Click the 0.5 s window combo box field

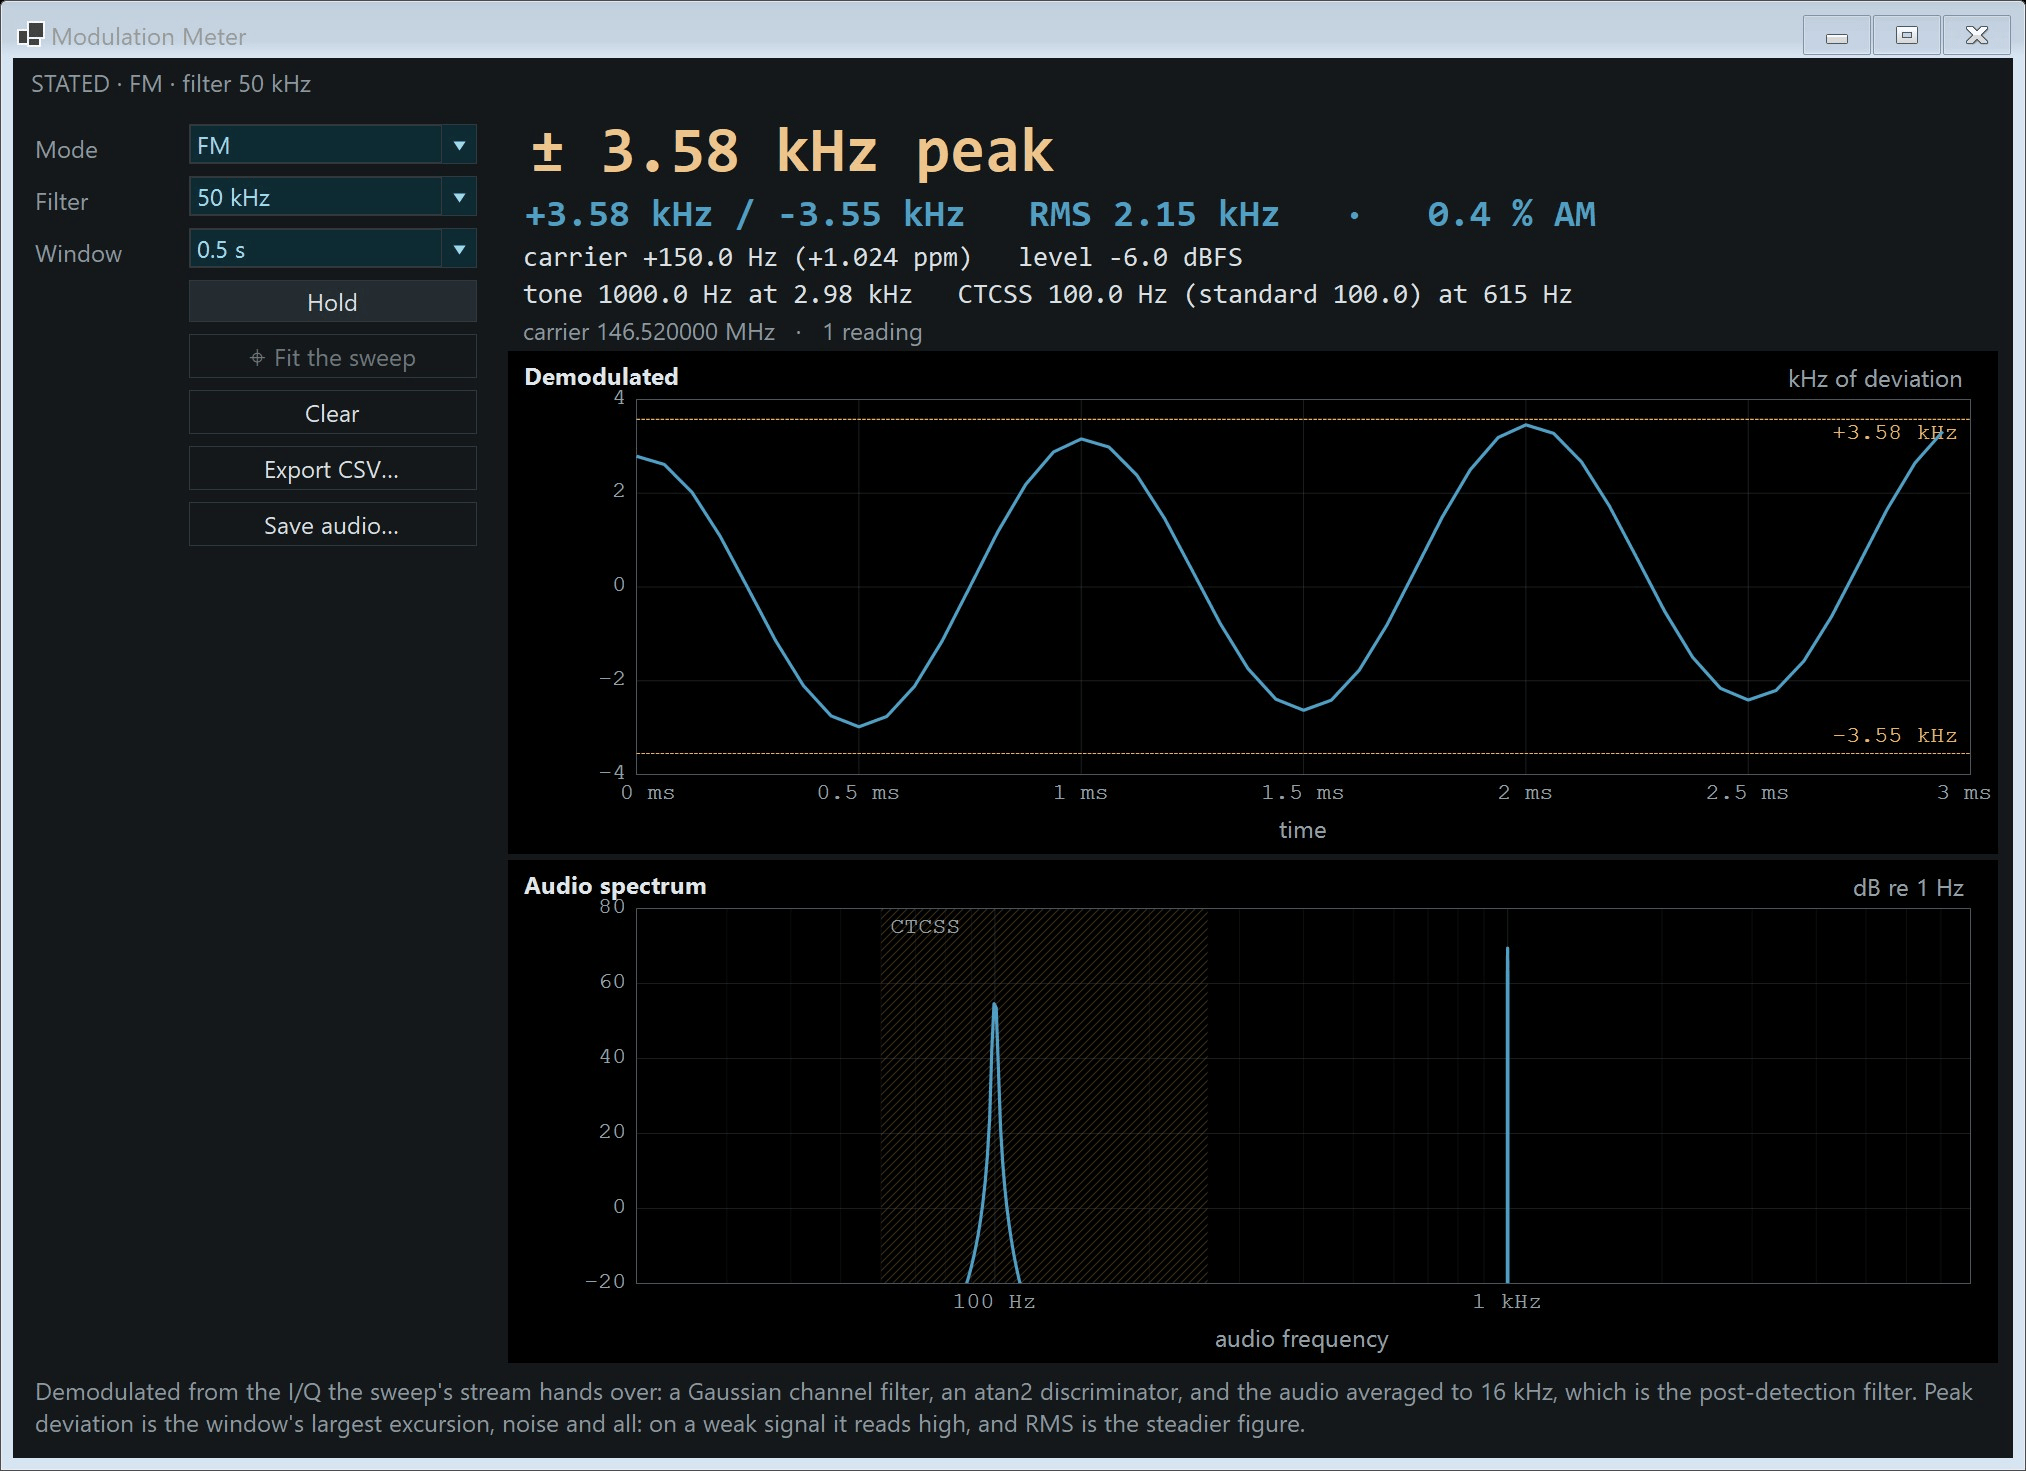pyautogui.click(x=332, y=249)
